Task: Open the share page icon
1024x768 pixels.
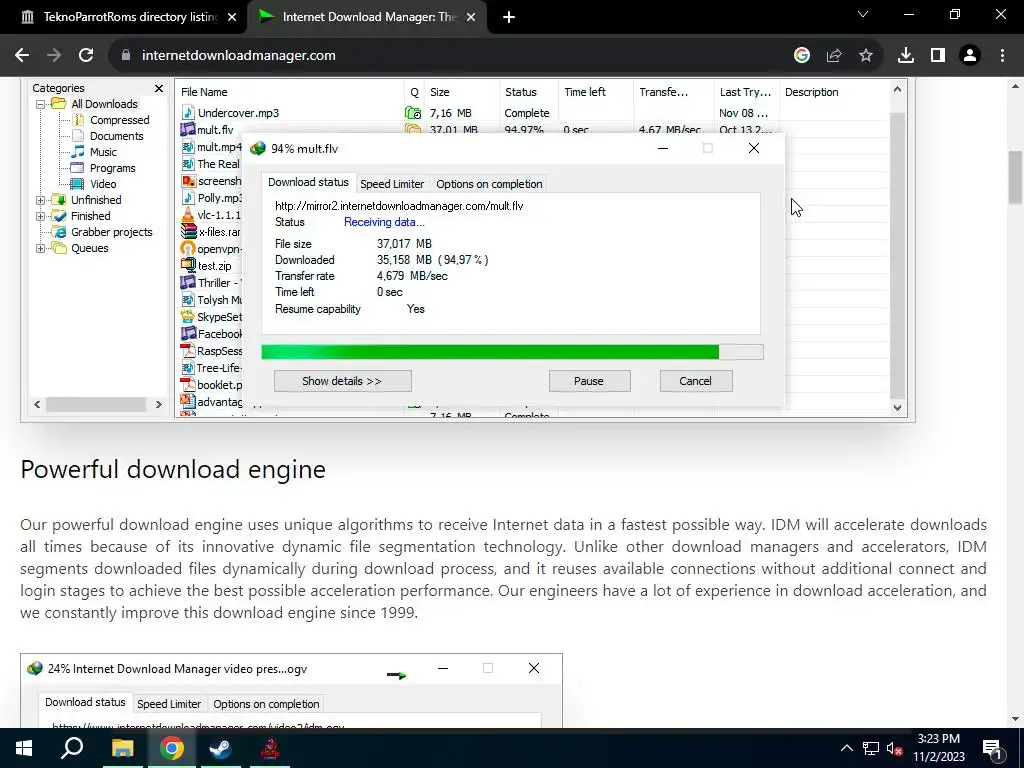Action: tap(834, 56)
